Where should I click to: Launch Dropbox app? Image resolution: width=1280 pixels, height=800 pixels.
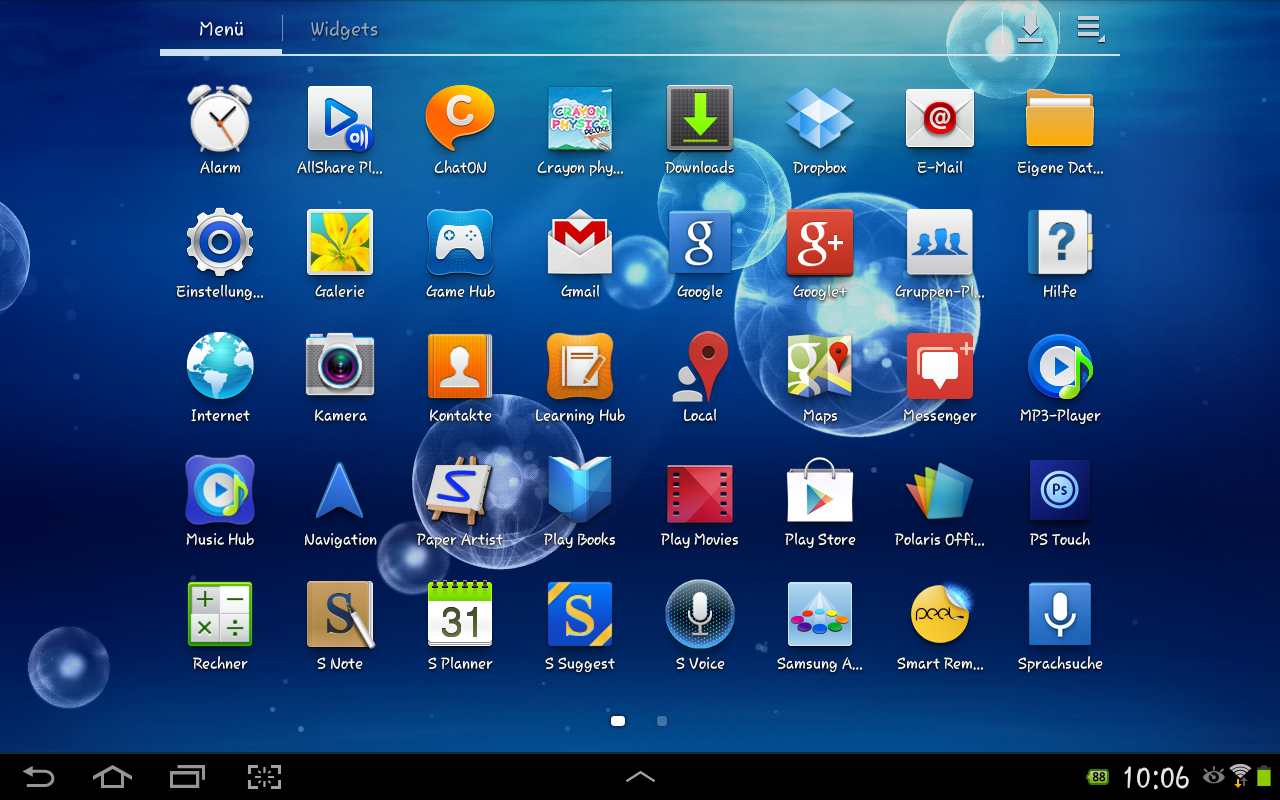coord(820,119)
